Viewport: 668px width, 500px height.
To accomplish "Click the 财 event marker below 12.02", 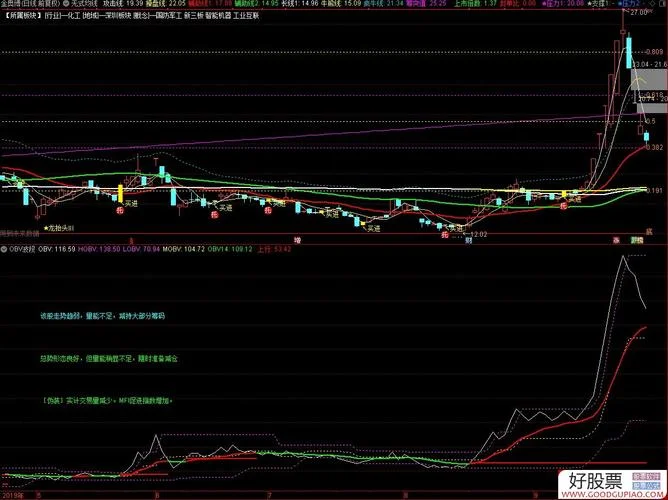I will click(x=468, y=241).
